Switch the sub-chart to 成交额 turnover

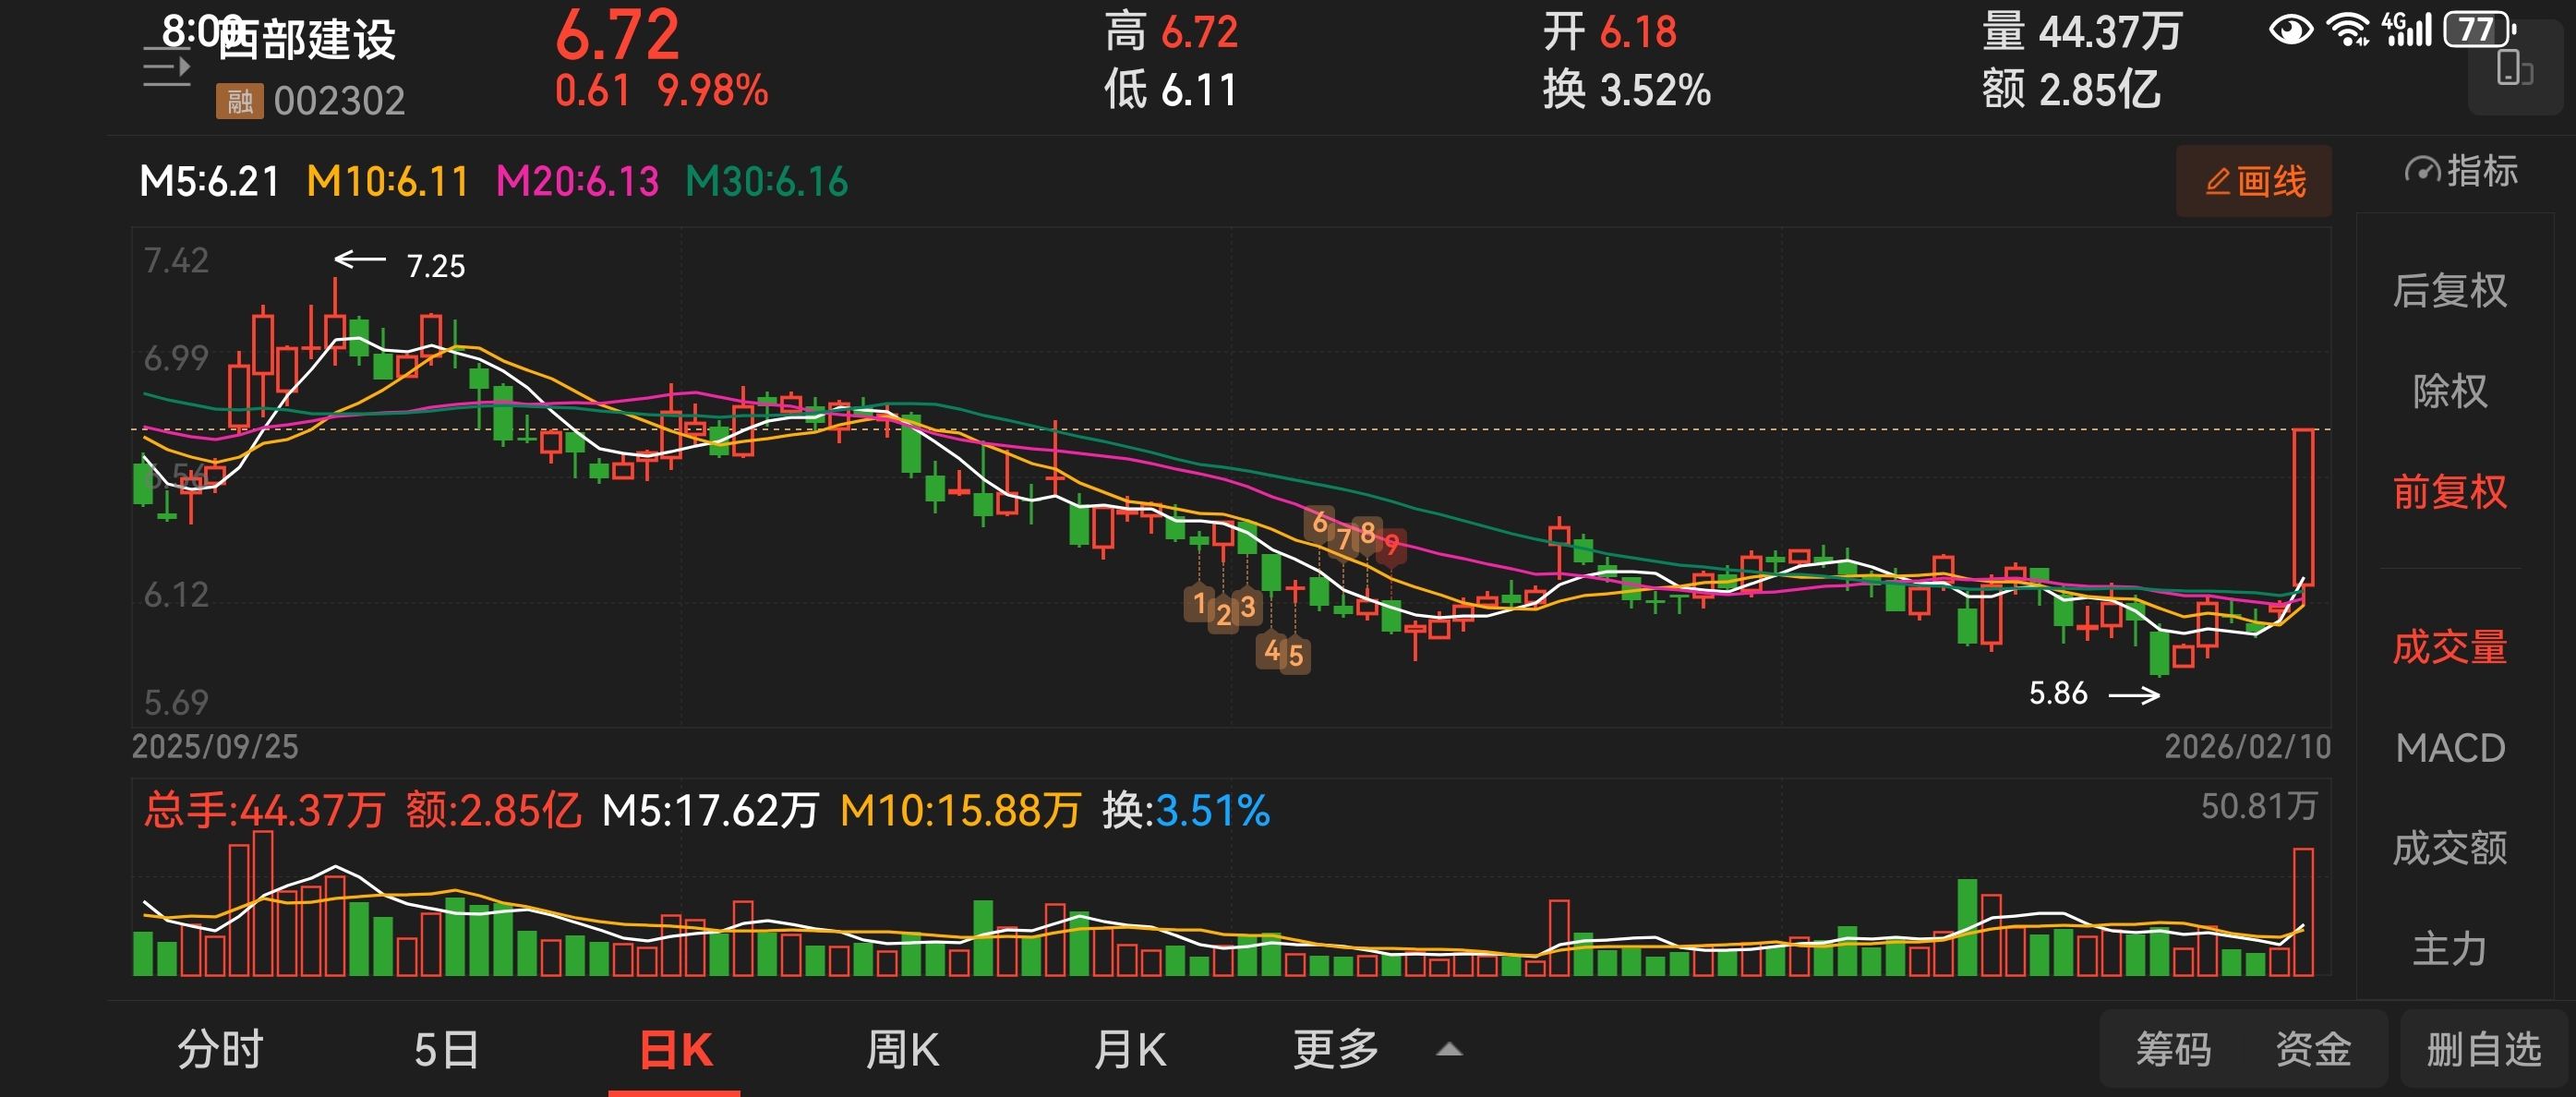pyautogui.click(x=2449, y=848)
